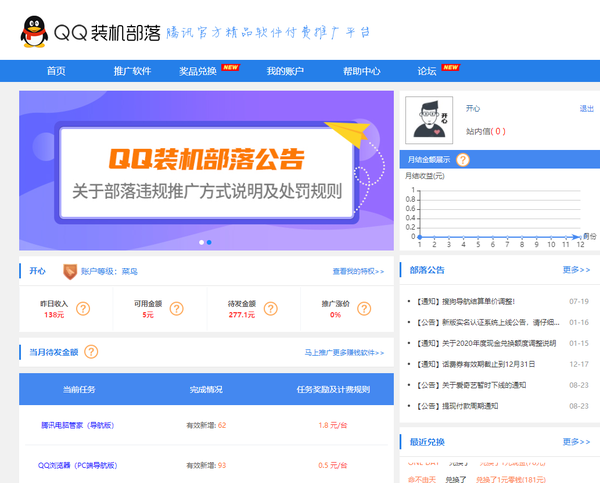Click the account level badge icon
Image resolution: width=600 pixels, height=483 pixels.
tap(70, 272)
